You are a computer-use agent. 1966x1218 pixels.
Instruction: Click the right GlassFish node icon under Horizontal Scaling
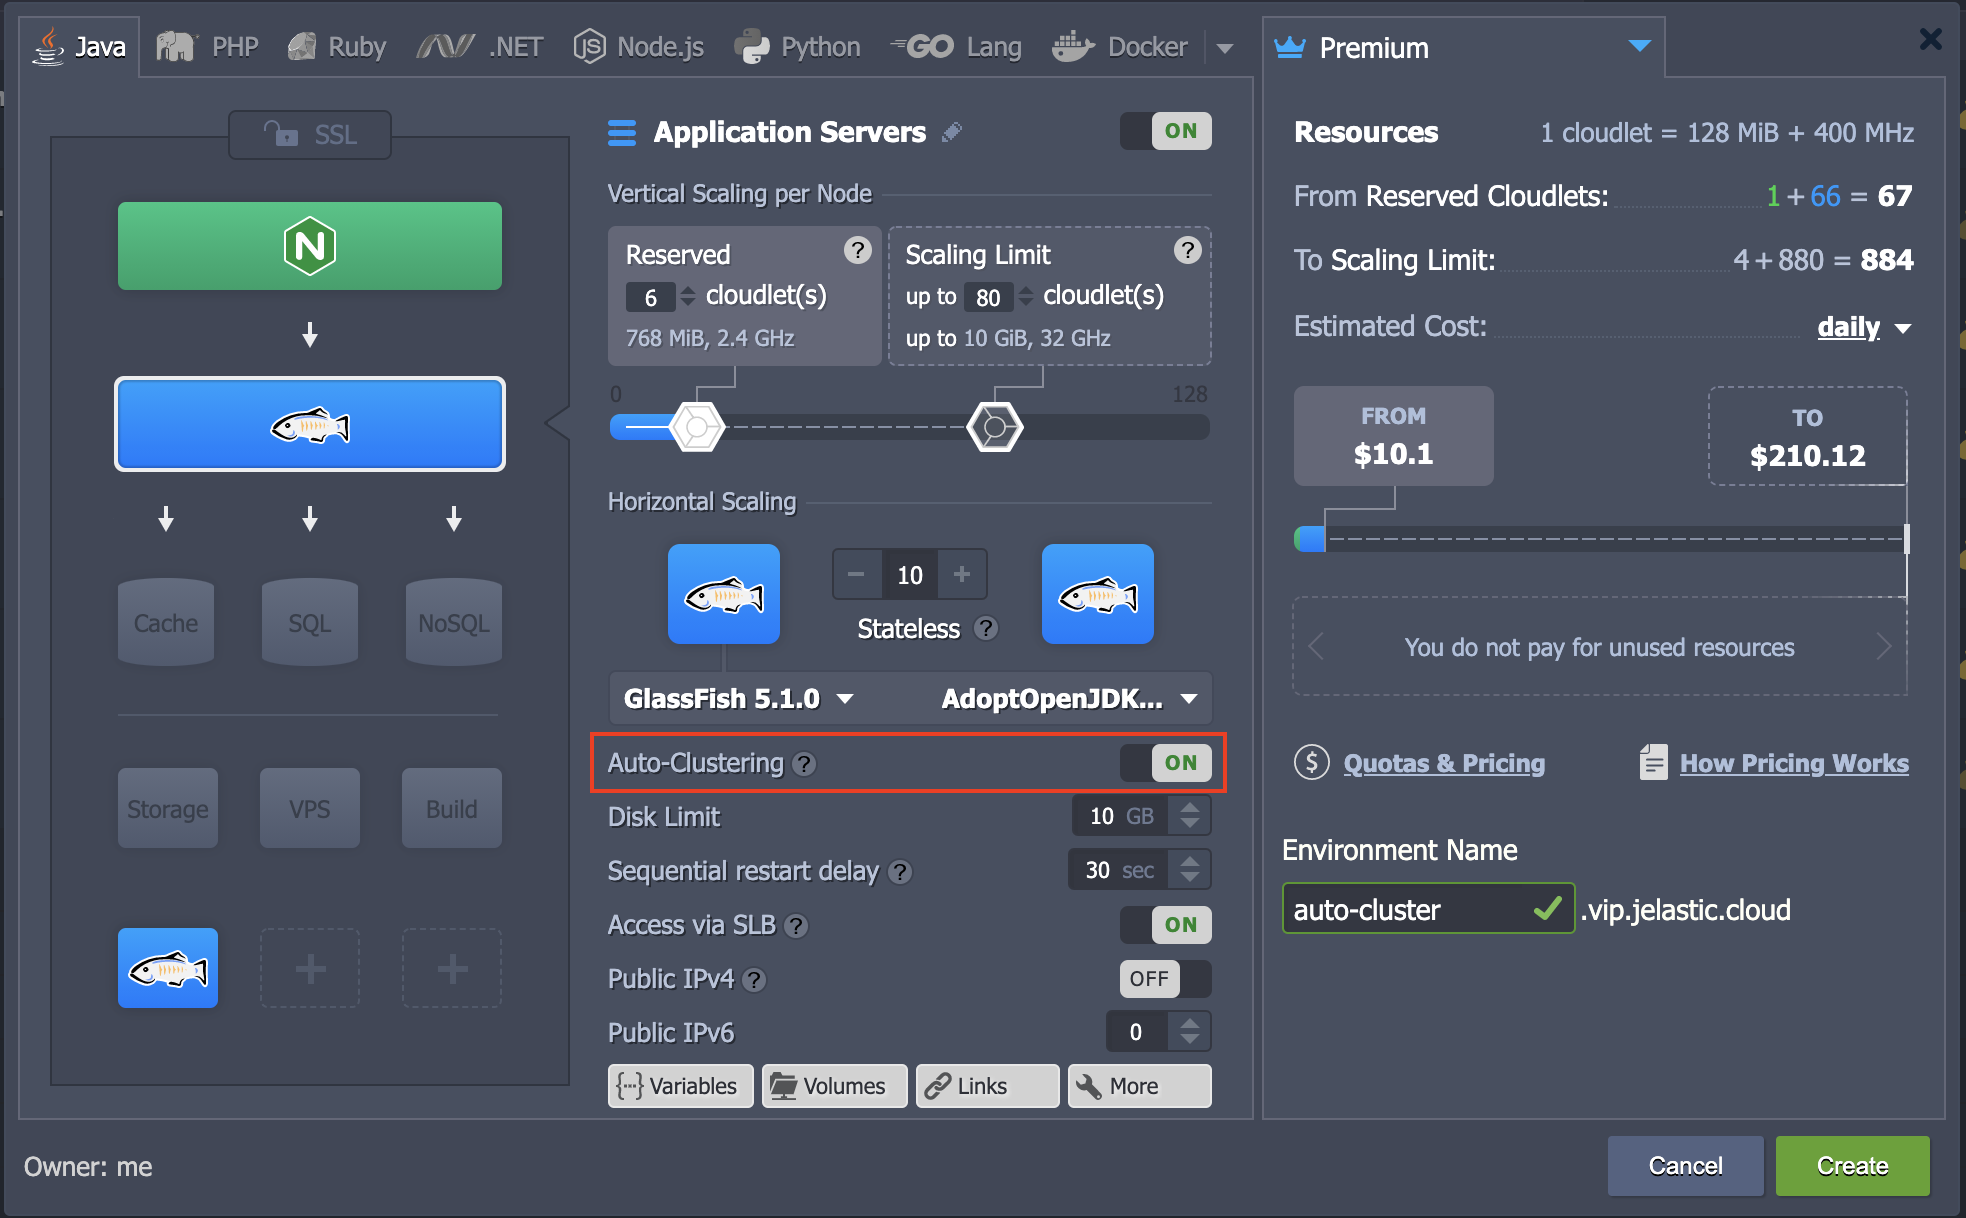[1098, 594]
